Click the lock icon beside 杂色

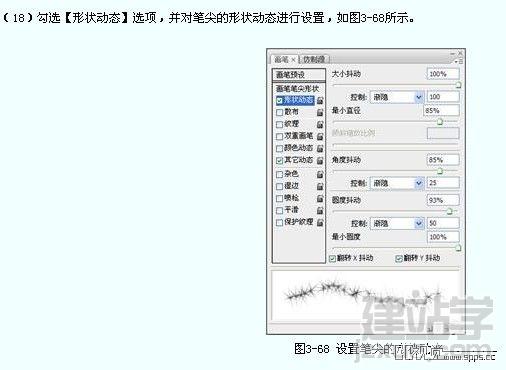pos(320,174)
